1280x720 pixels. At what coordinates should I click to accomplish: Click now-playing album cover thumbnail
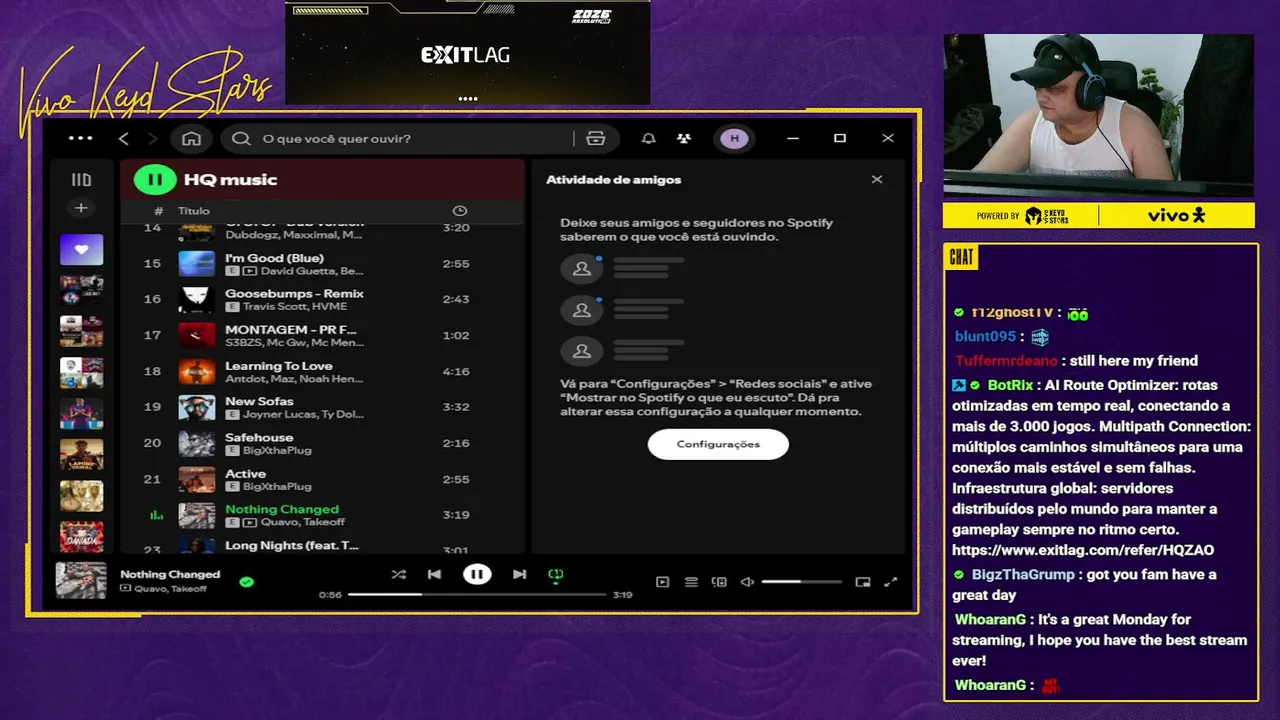[81, 581]
